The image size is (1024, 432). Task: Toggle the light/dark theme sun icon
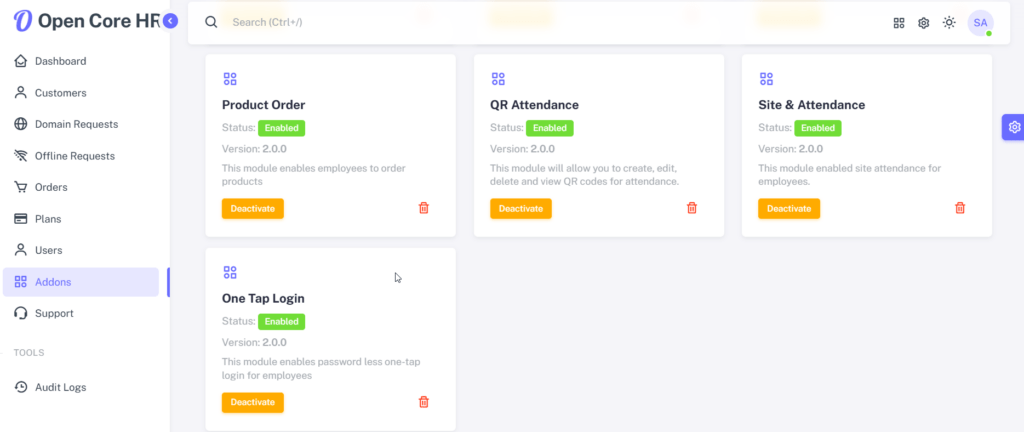point(949,23)
